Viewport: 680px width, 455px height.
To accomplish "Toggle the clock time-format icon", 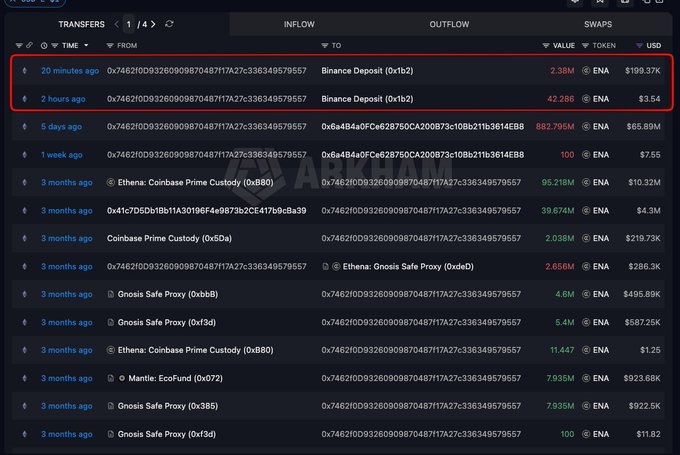I will coord(44,46).
